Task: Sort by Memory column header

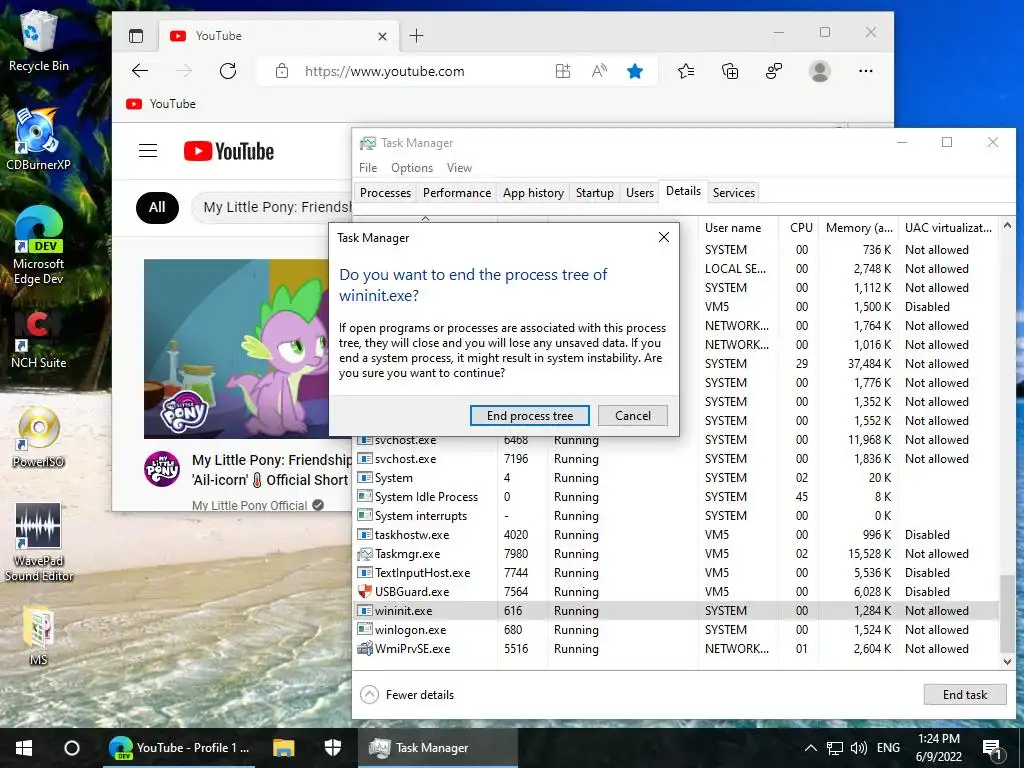Action: 858,228
